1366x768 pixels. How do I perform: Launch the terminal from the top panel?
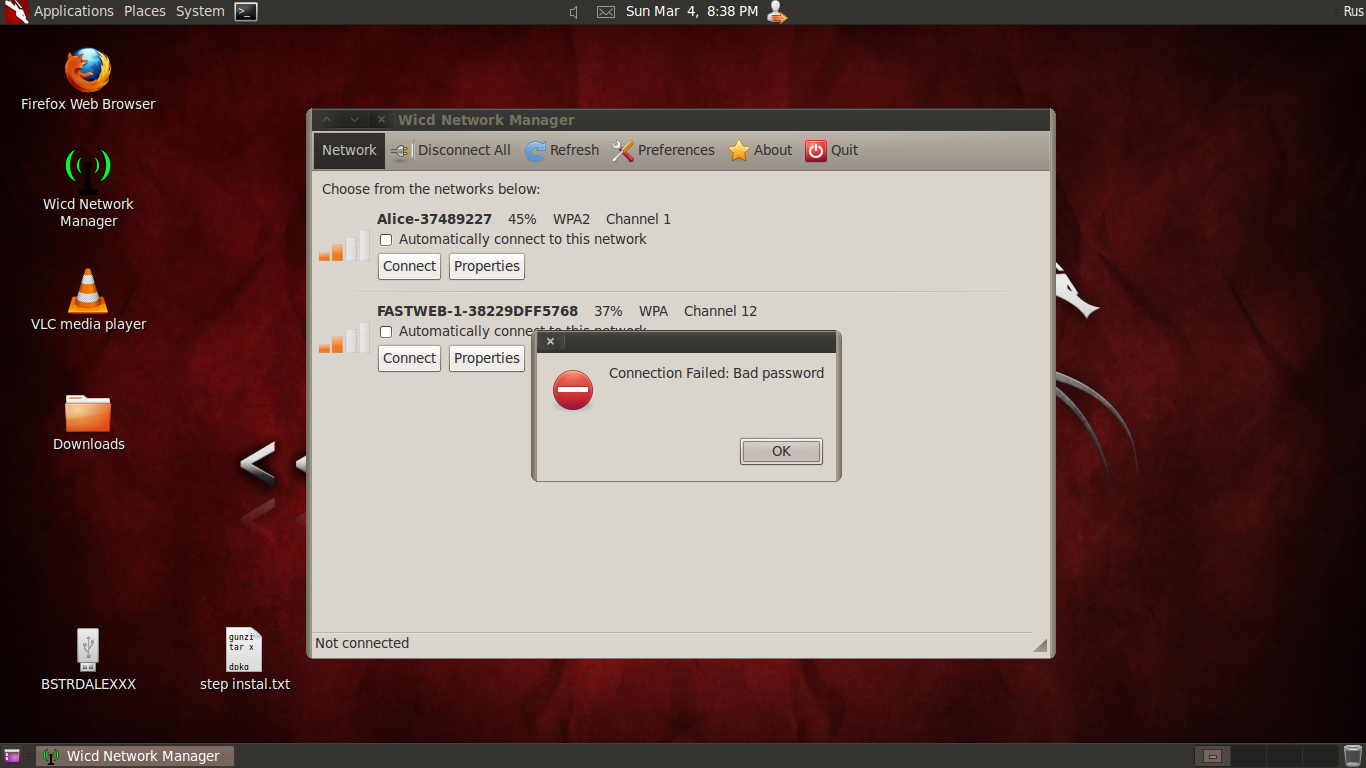click(246, 12)
